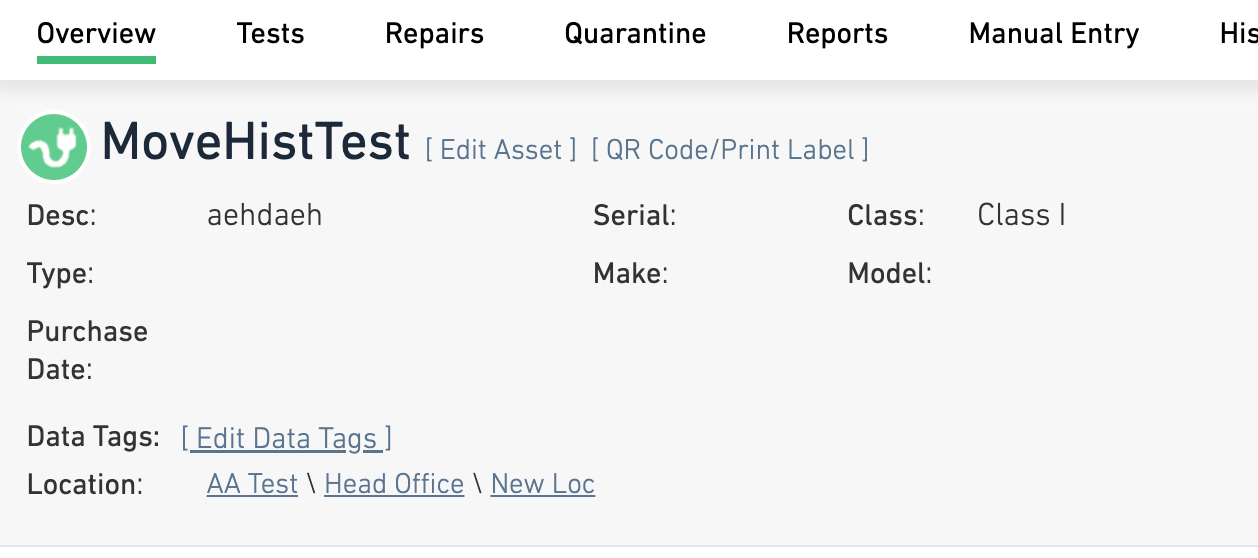
Task: Click the Class I value text
Action: [x=1021, y=215]
